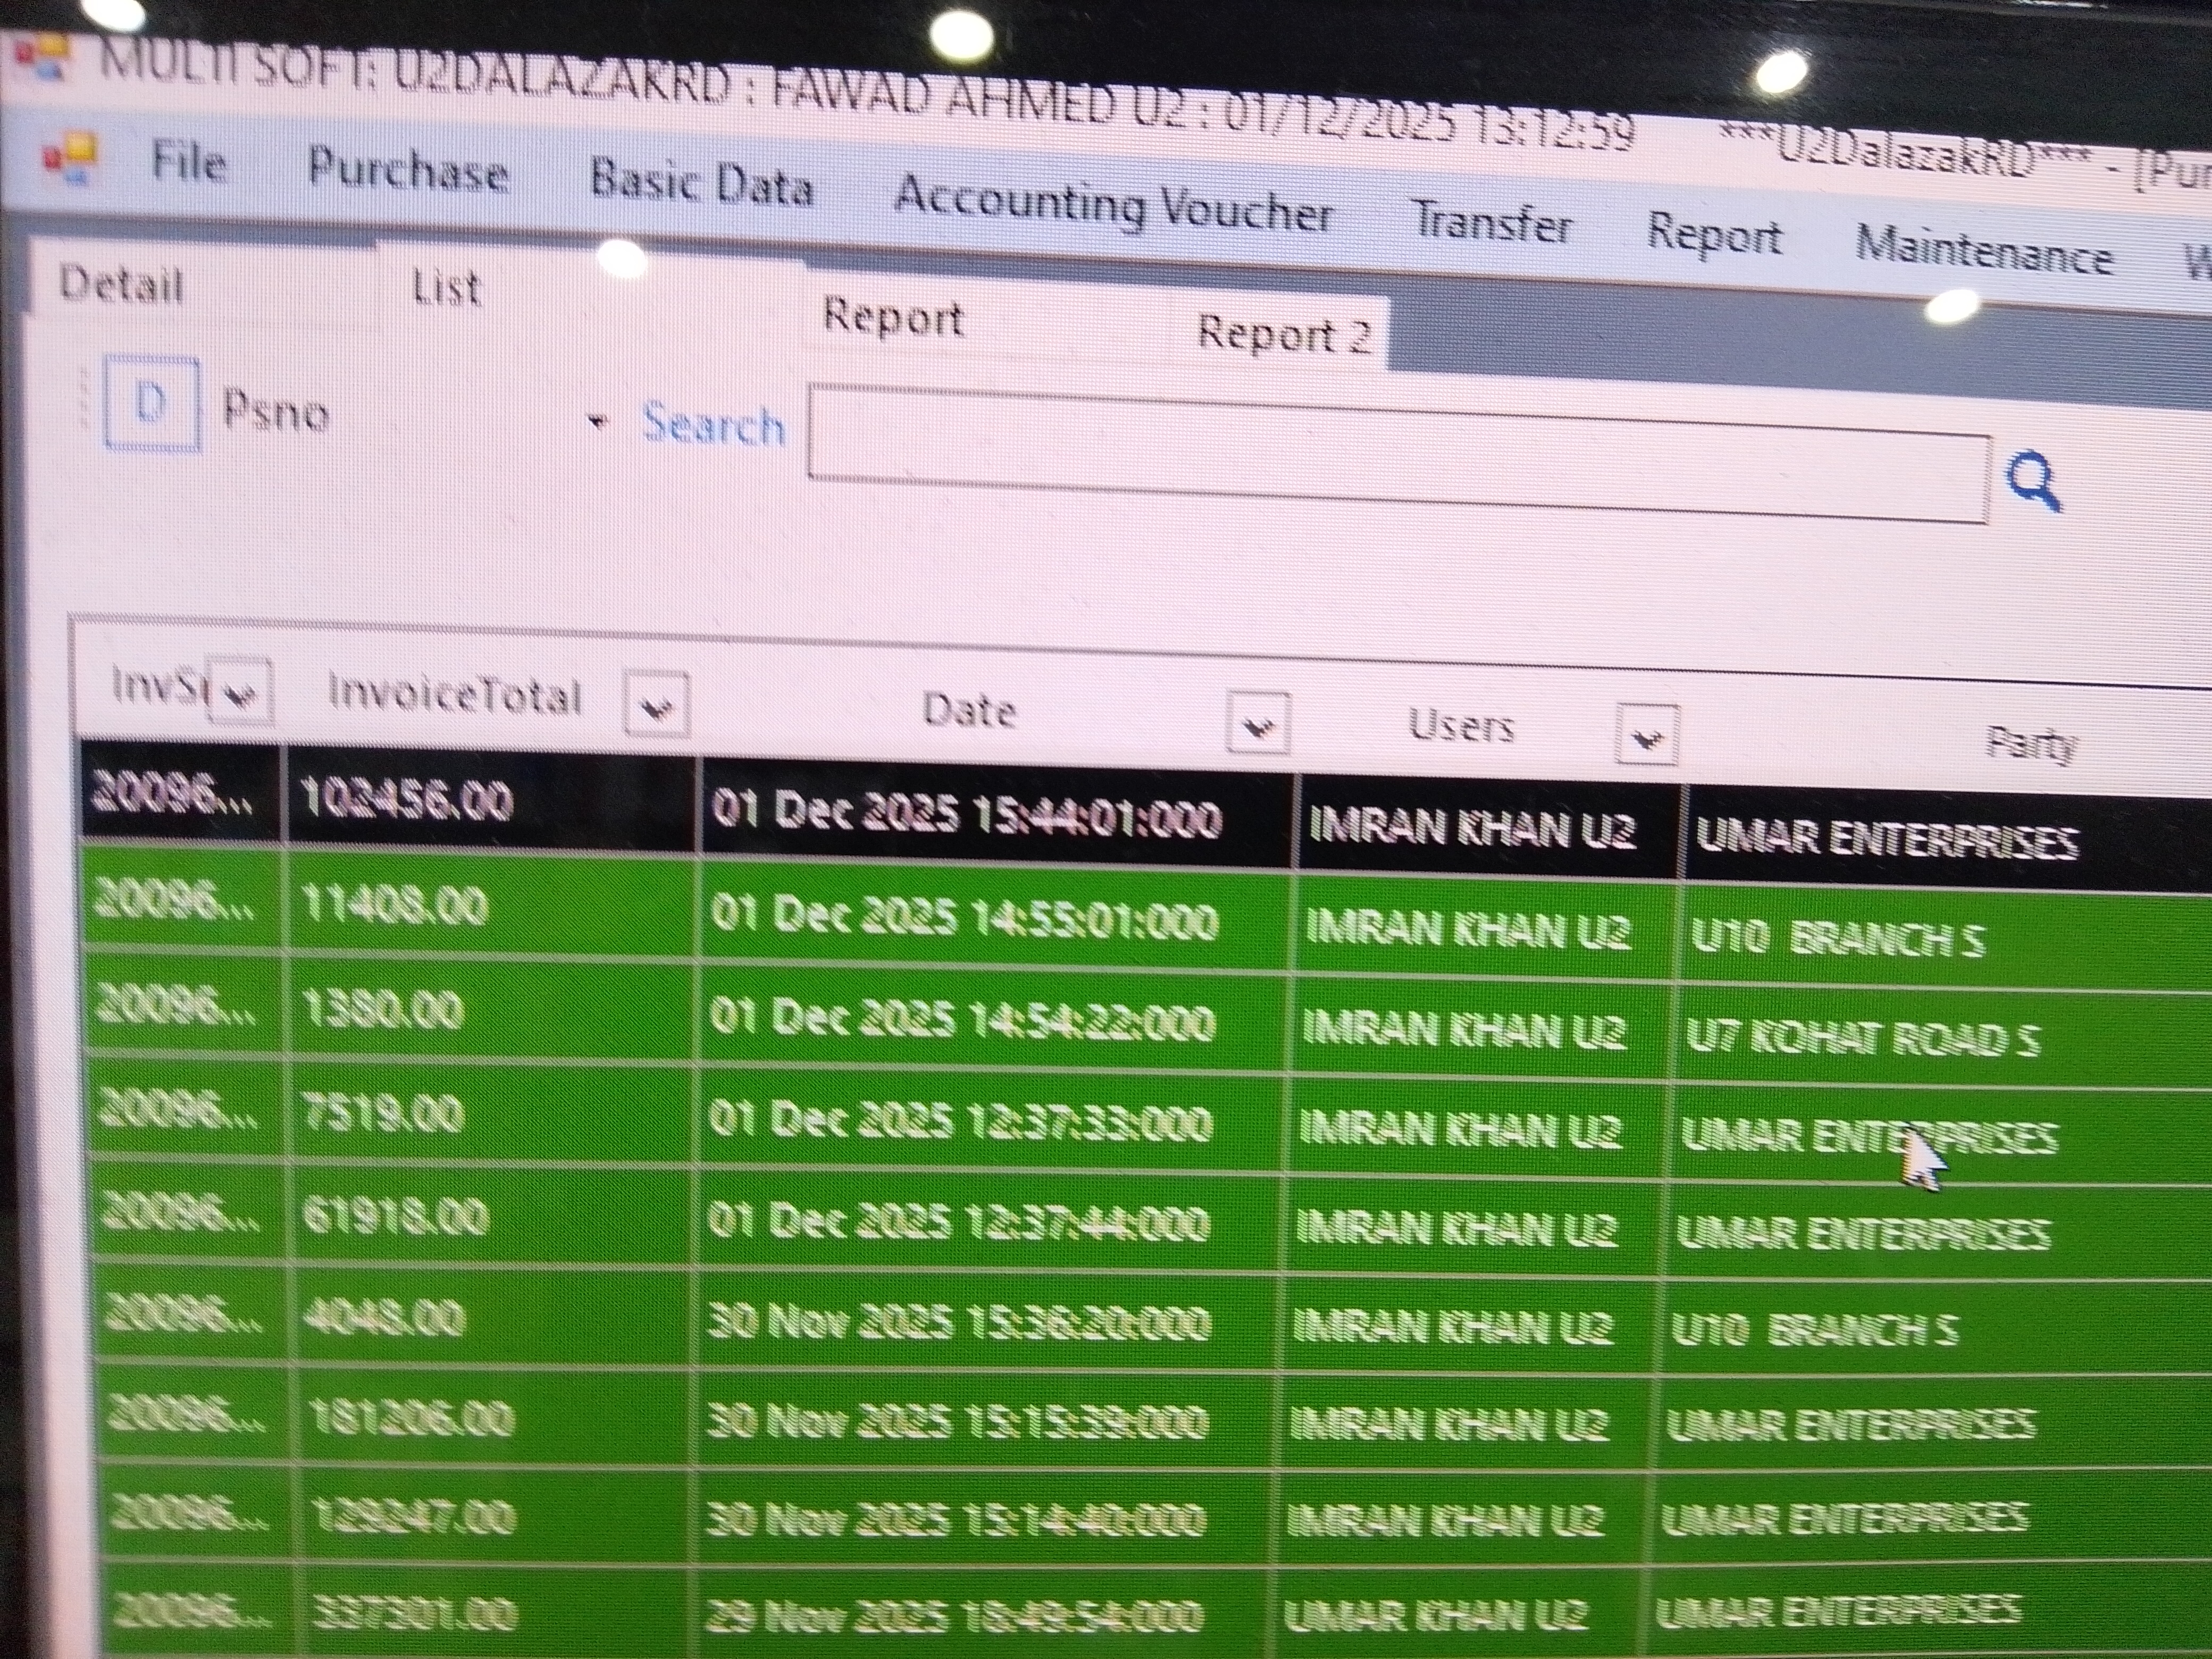Open the Users column filter dropdown
Screen dimensions: 2212x1659
tap(1646, 737)
